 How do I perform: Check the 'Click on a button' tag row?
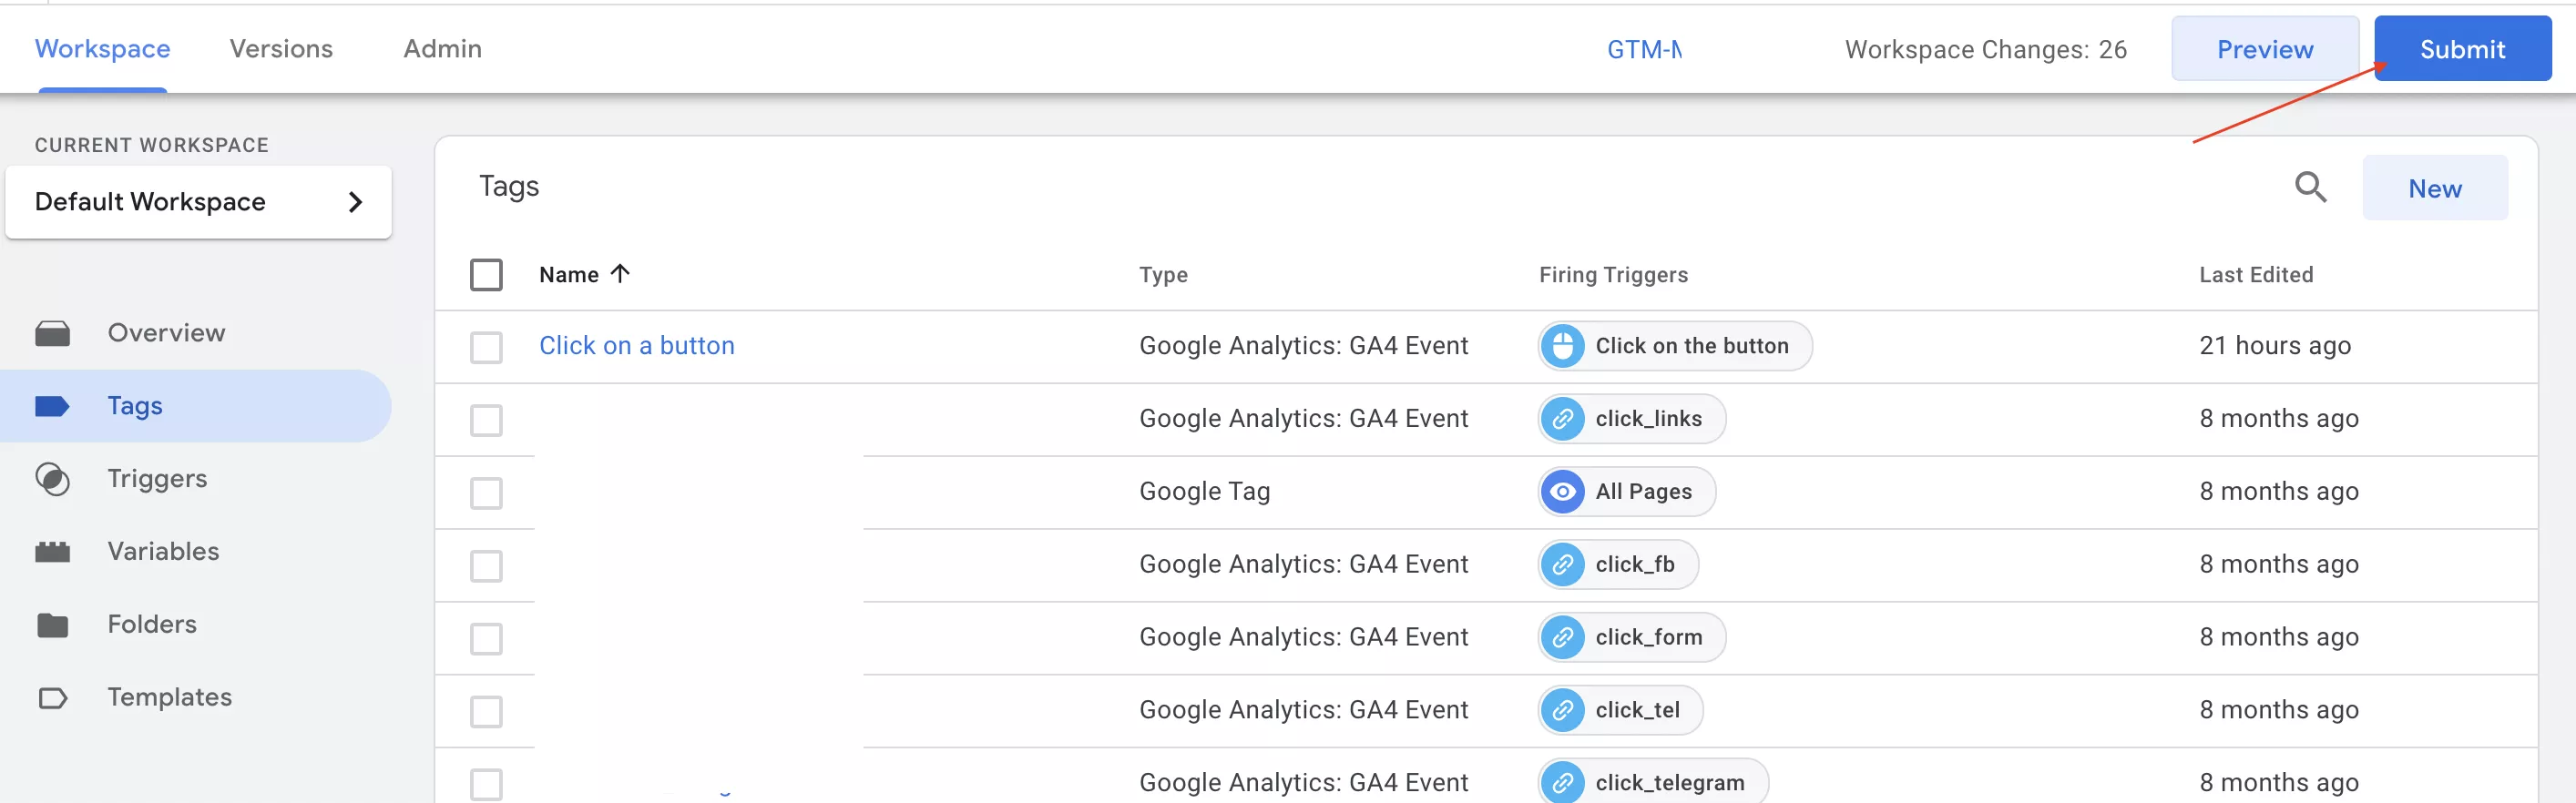[486, 348]
